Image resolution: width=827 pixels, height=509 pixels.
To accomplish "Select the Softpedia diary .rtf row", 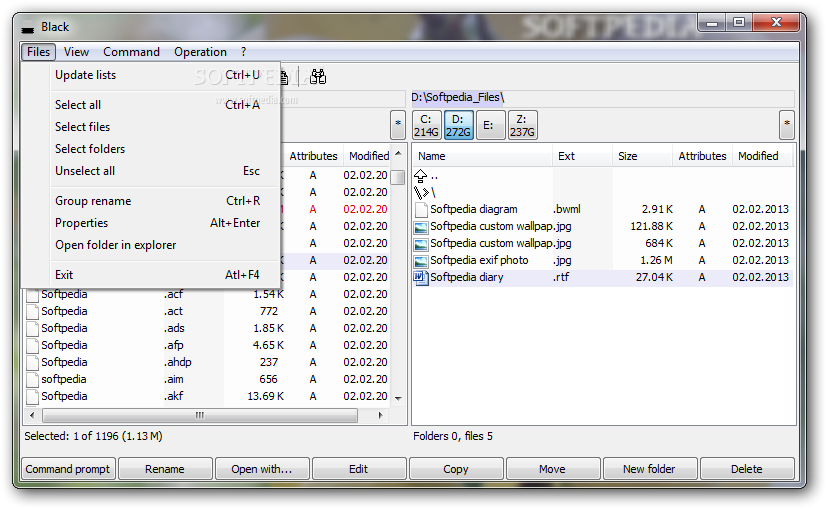I will 602,277.
